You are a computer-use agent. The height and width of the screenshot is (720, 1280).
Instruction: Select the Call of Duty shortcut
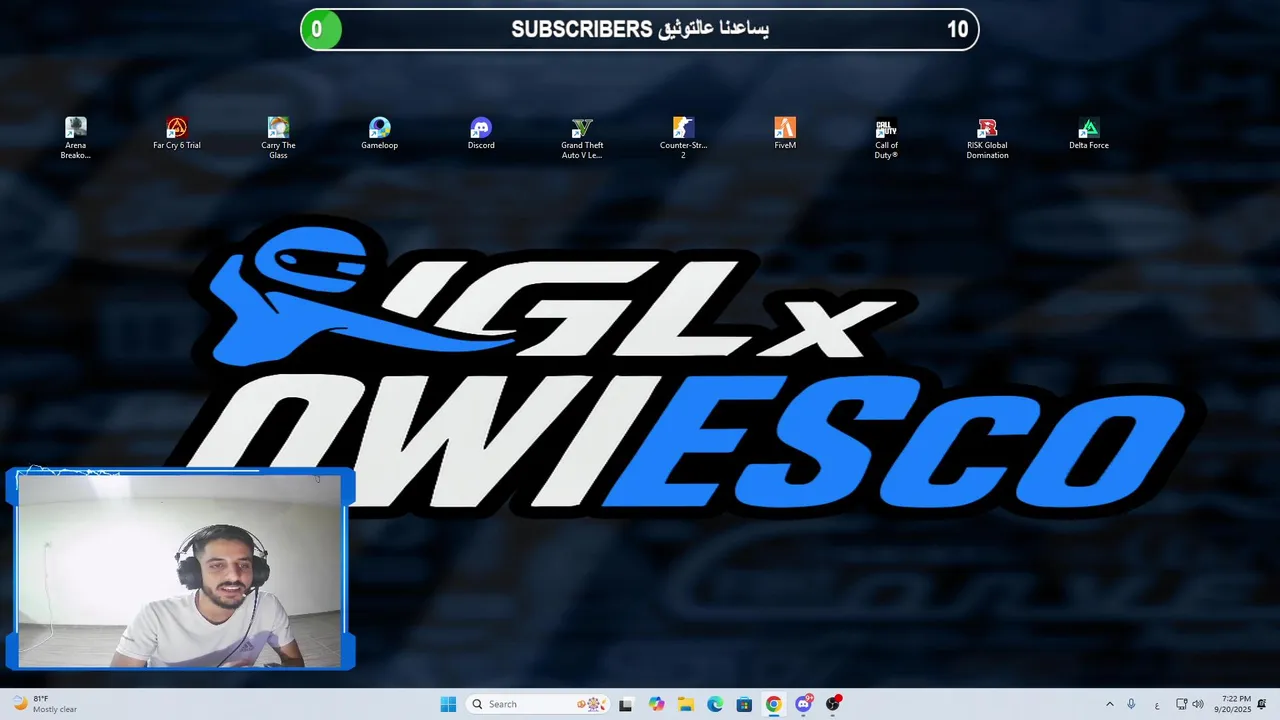tap(886, 138)
